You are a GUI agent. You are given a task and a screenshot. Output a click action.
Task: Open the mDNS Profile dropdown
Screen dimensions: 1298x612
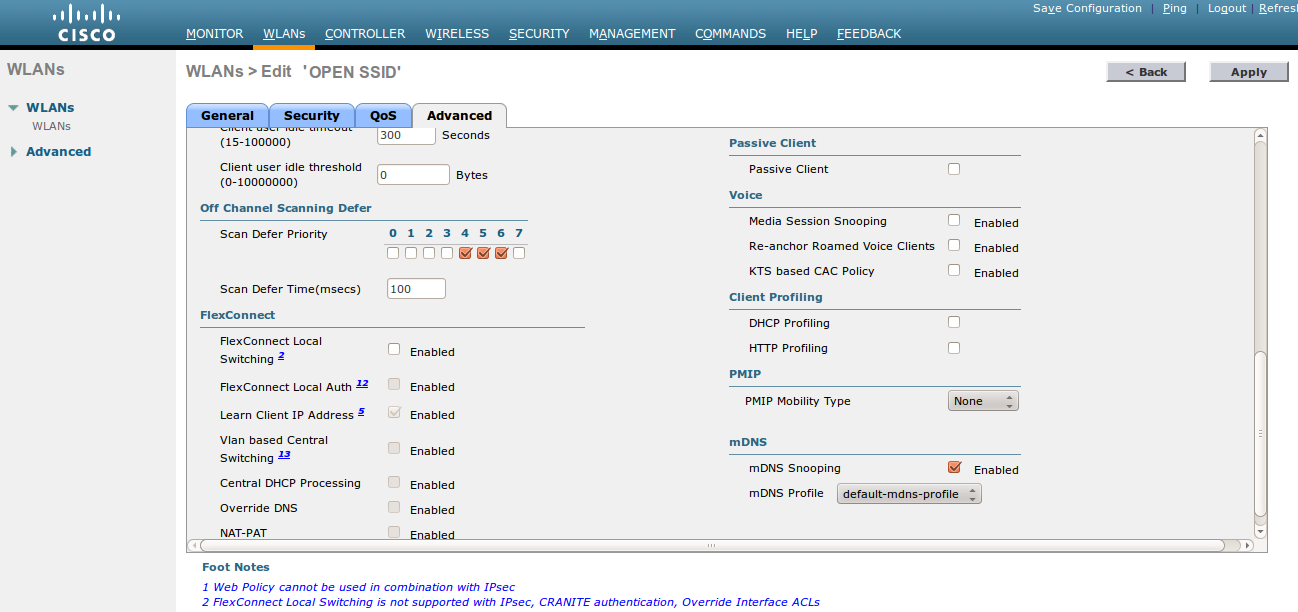908,494
